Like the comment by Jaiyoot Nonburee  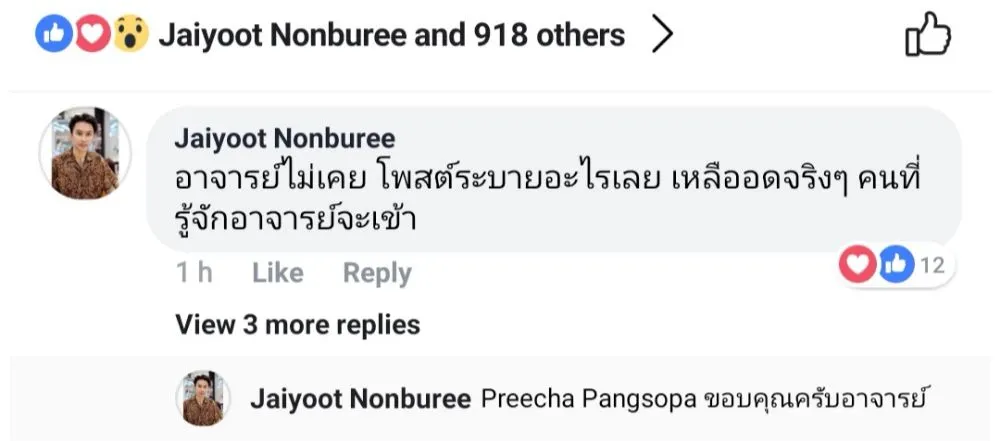pyautogui.click(x=277, y=272)
